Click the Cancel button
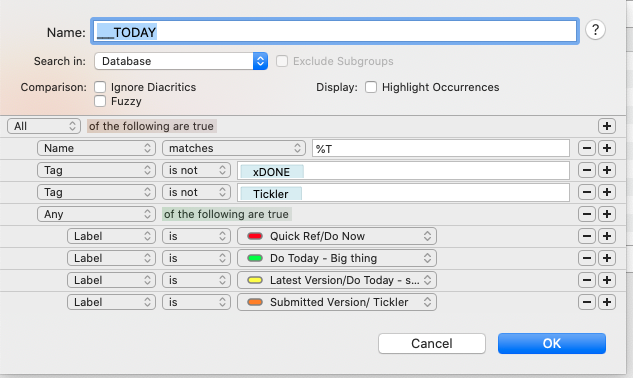This screenshot has width=633, height=378. [x=432, y=344]
